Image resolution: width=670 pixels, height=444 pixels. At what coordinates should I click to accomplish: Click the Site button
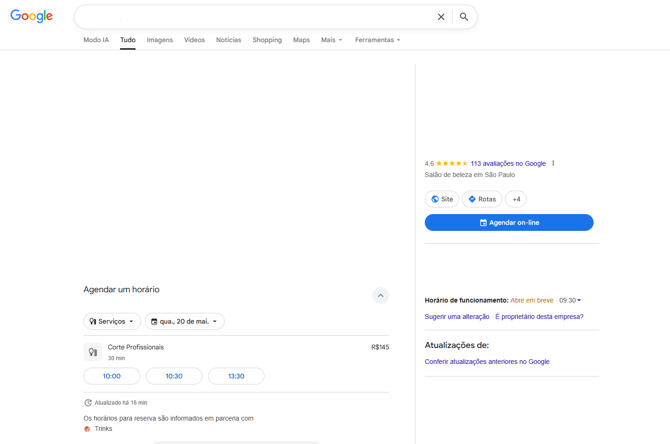[x=442, y=199]
